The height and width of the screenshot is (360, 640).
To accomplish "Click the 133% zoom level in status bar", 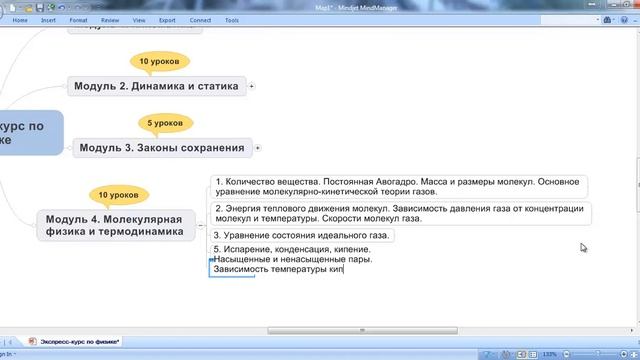I will click(550, 354).
